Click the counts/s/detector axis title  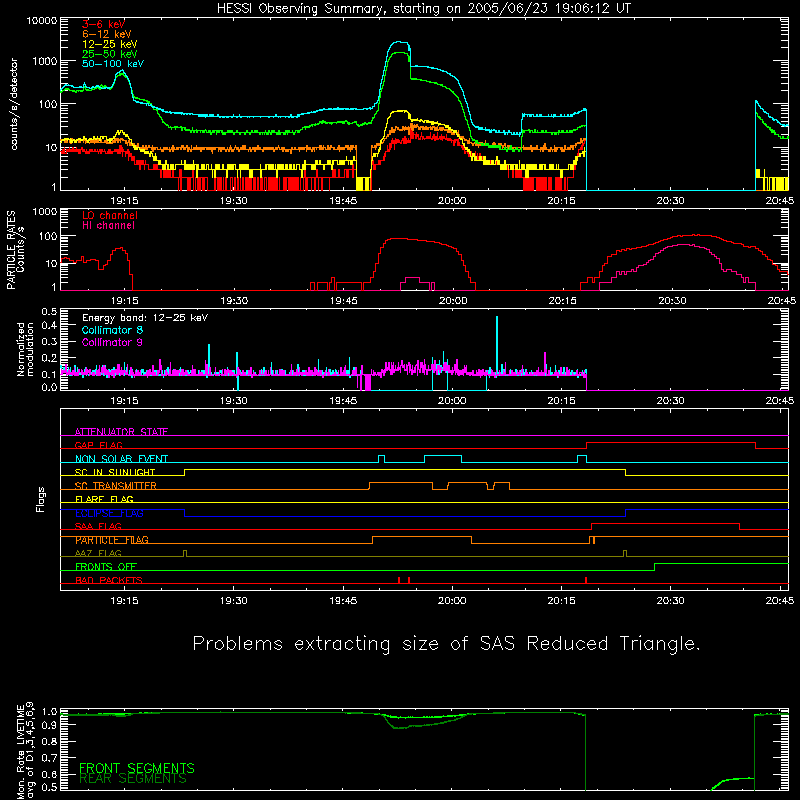[14, 104]
